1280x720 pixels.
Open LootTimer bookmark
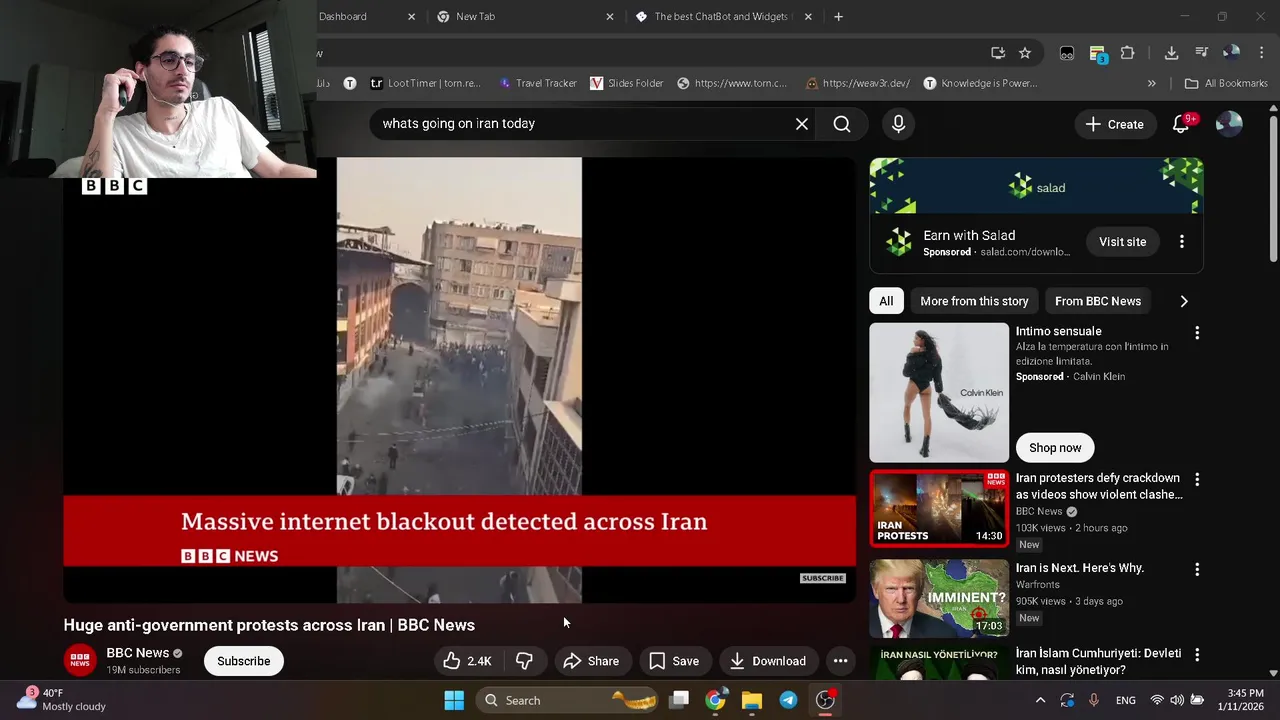click(x=425, y=83)
